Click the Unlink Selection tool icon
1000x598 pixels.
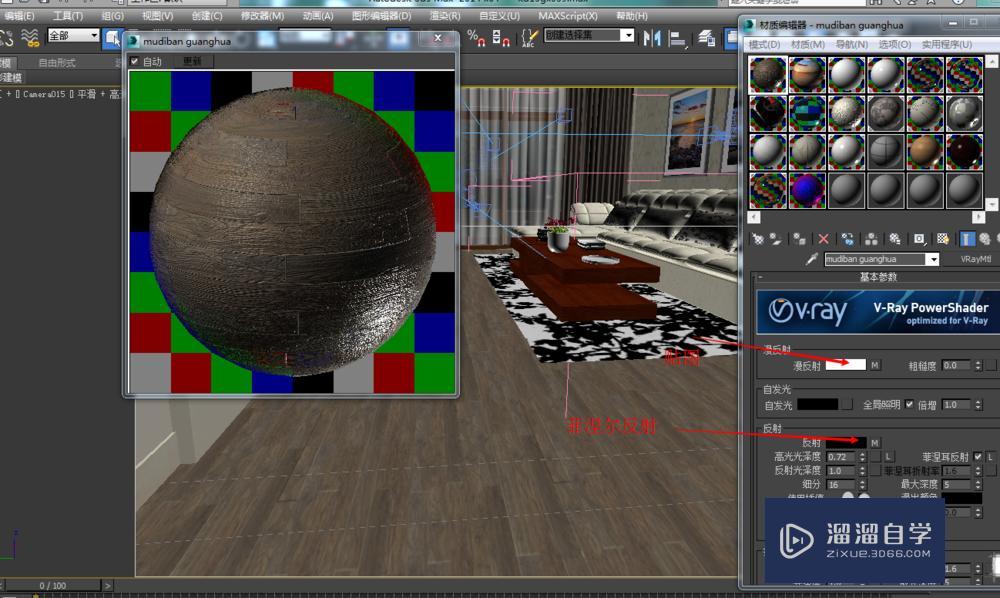6,38
